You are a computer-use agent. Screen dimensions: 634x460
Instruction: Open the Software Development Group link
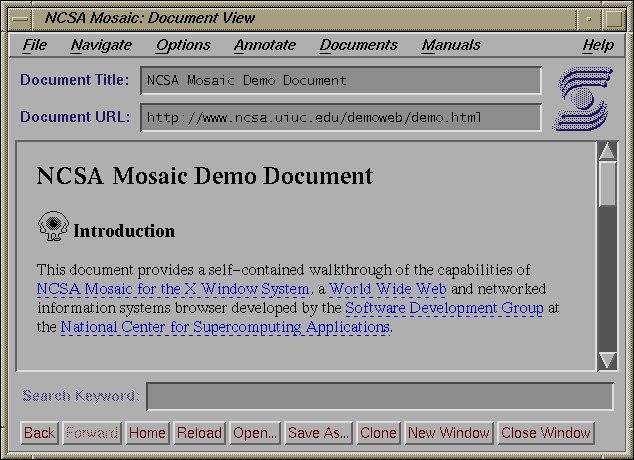(x=444, y=308)
